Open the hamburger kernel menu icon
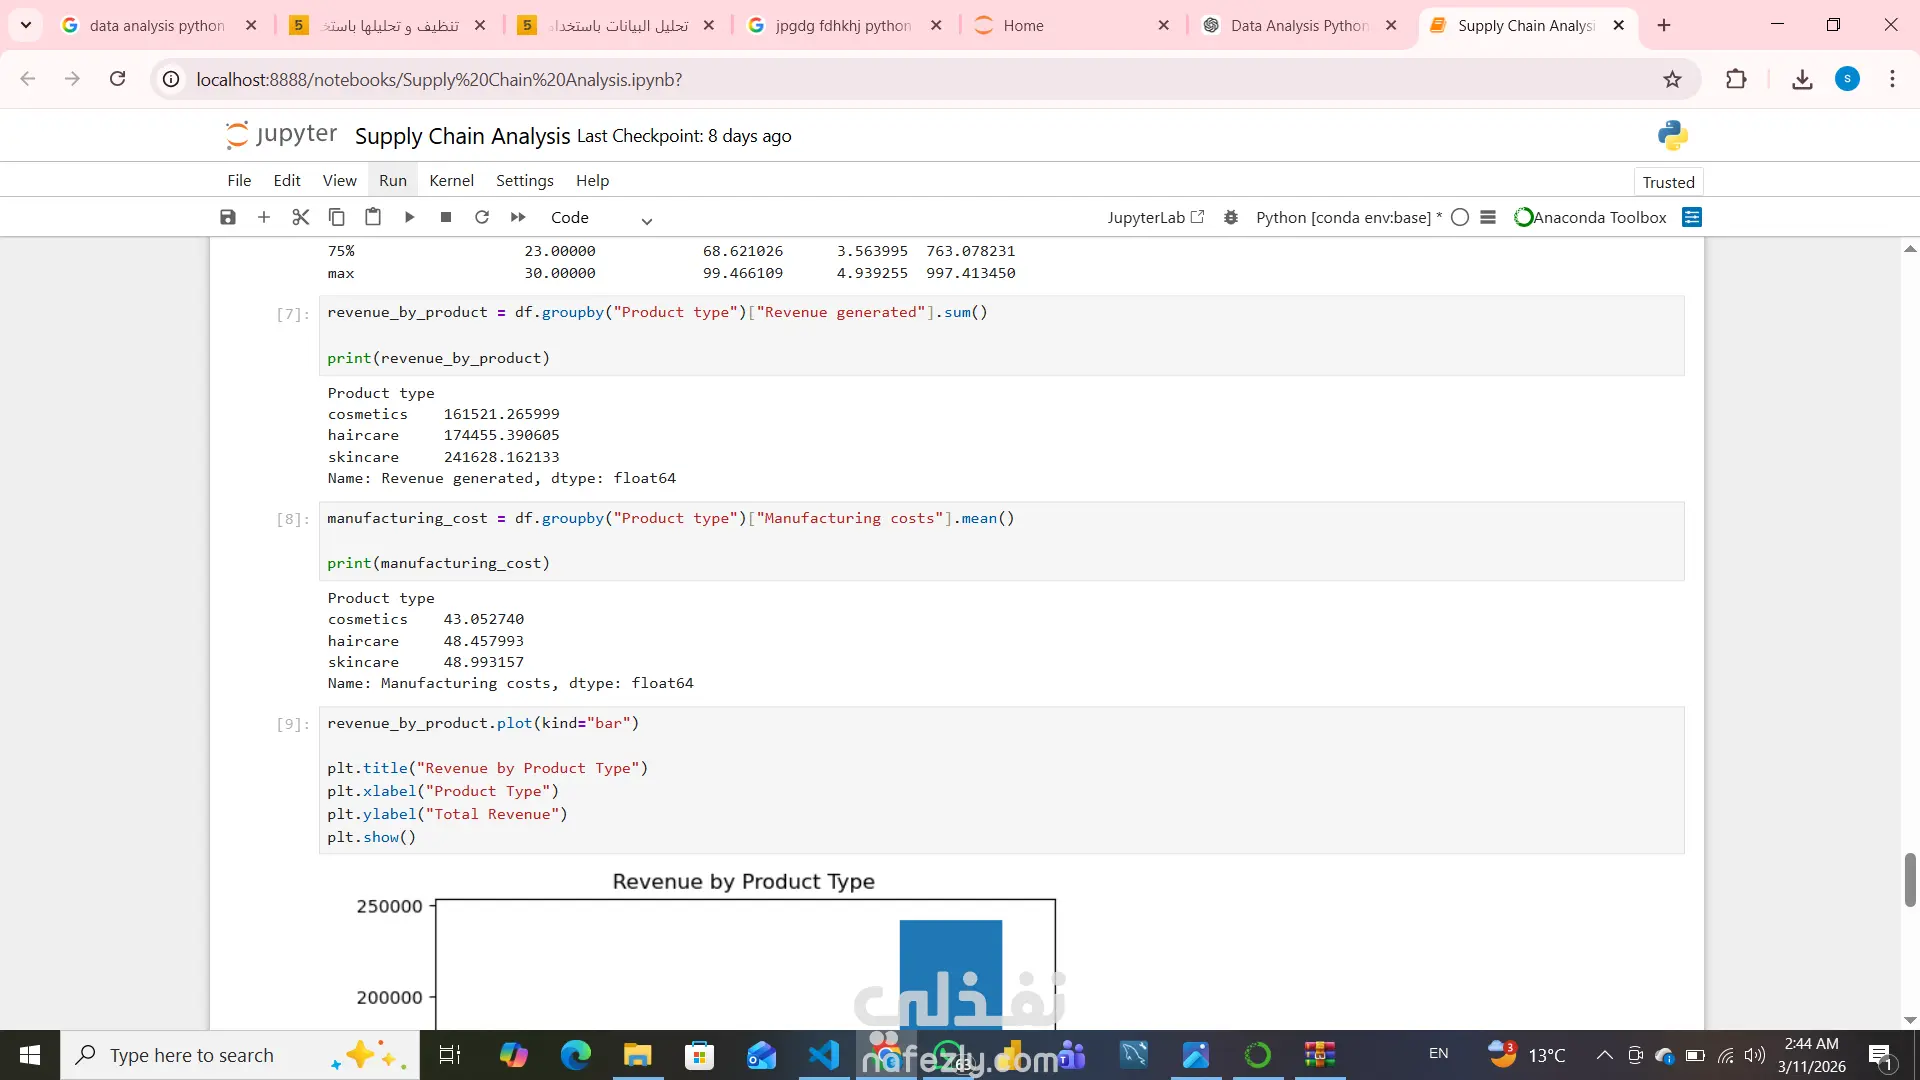The width and height of the screenshot is (1920, 1080). point(1488,217)
